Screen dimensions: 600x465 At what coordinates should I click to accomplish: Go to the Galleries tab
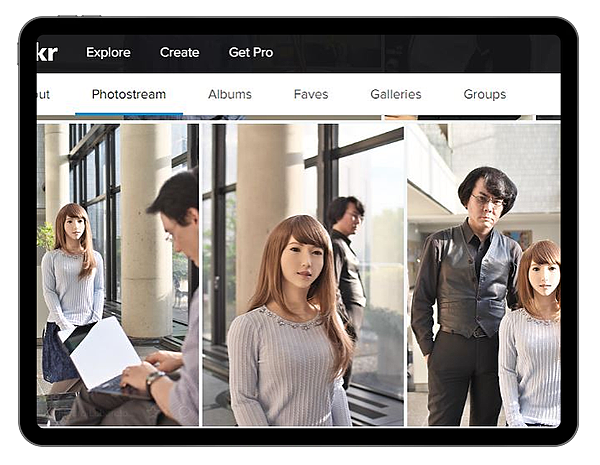(396, 94)
